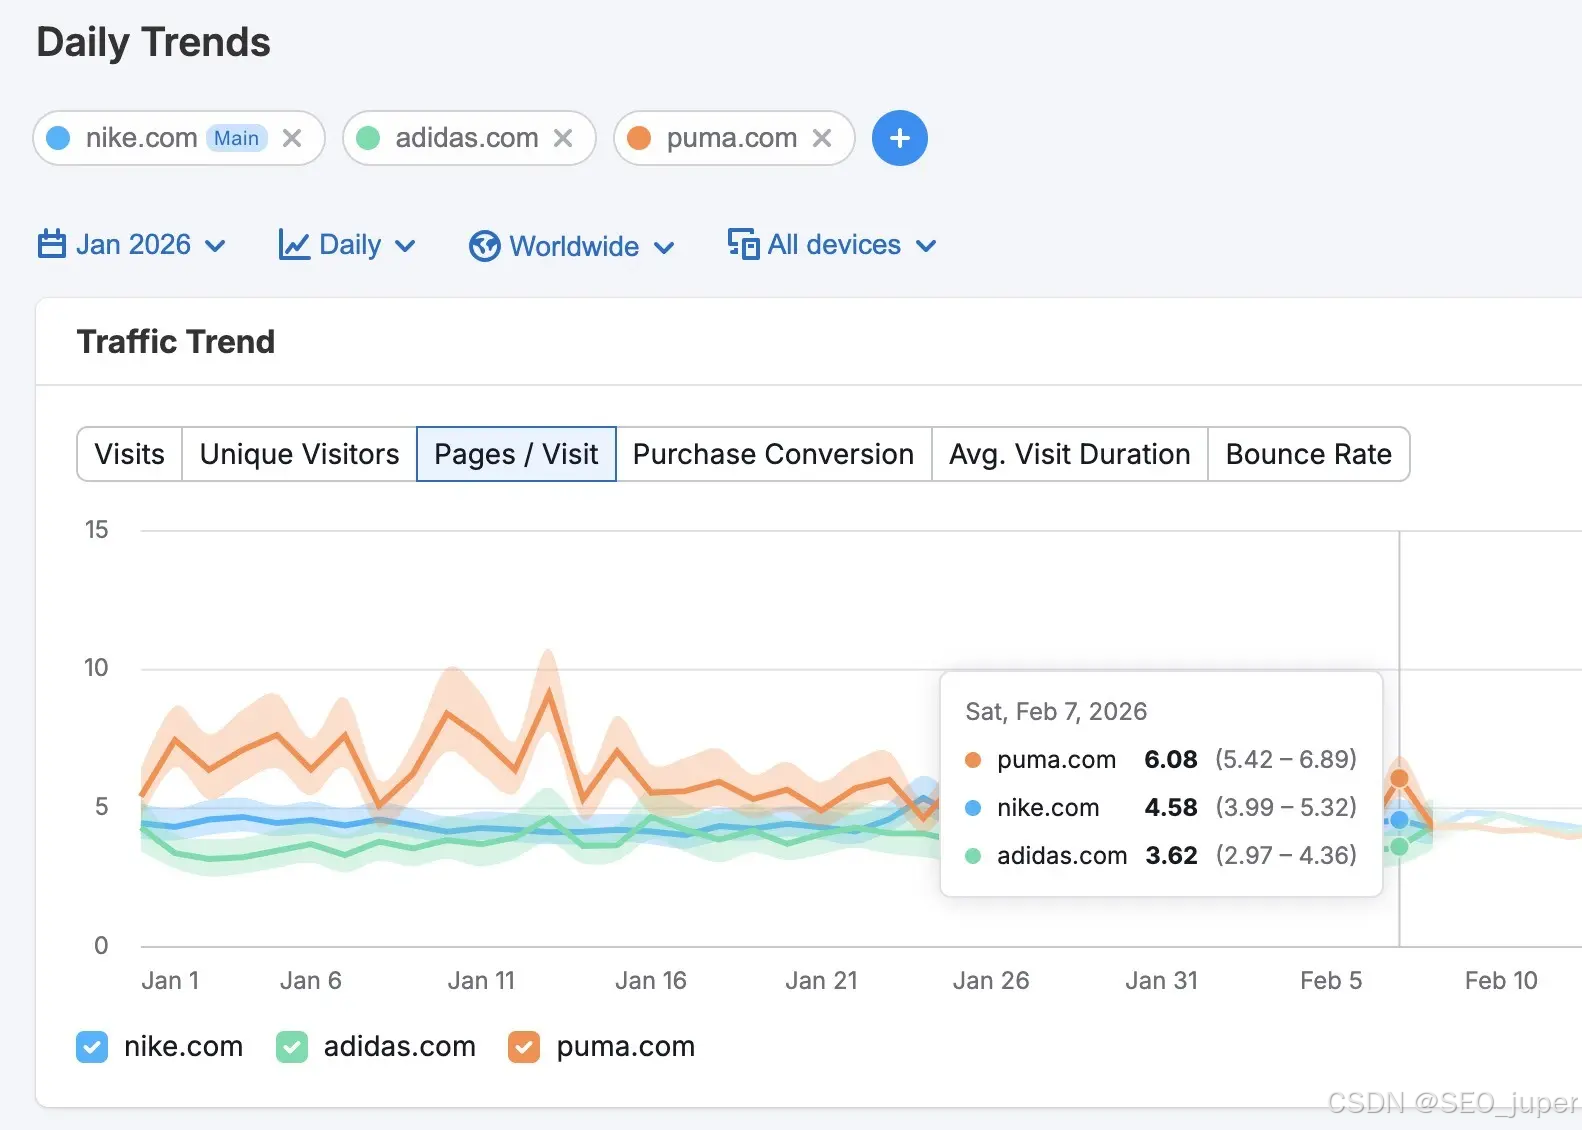1582x1130 pixels.
Task: Open the Jan 2026 date dropdown
Action: pos(132,245)
